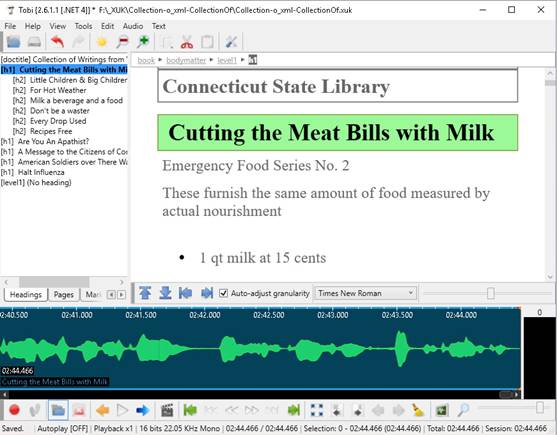The width and height of the screenshot is (557, 435).
Task: Click the open audio file folder icon
Action: (x=58, y=410)
